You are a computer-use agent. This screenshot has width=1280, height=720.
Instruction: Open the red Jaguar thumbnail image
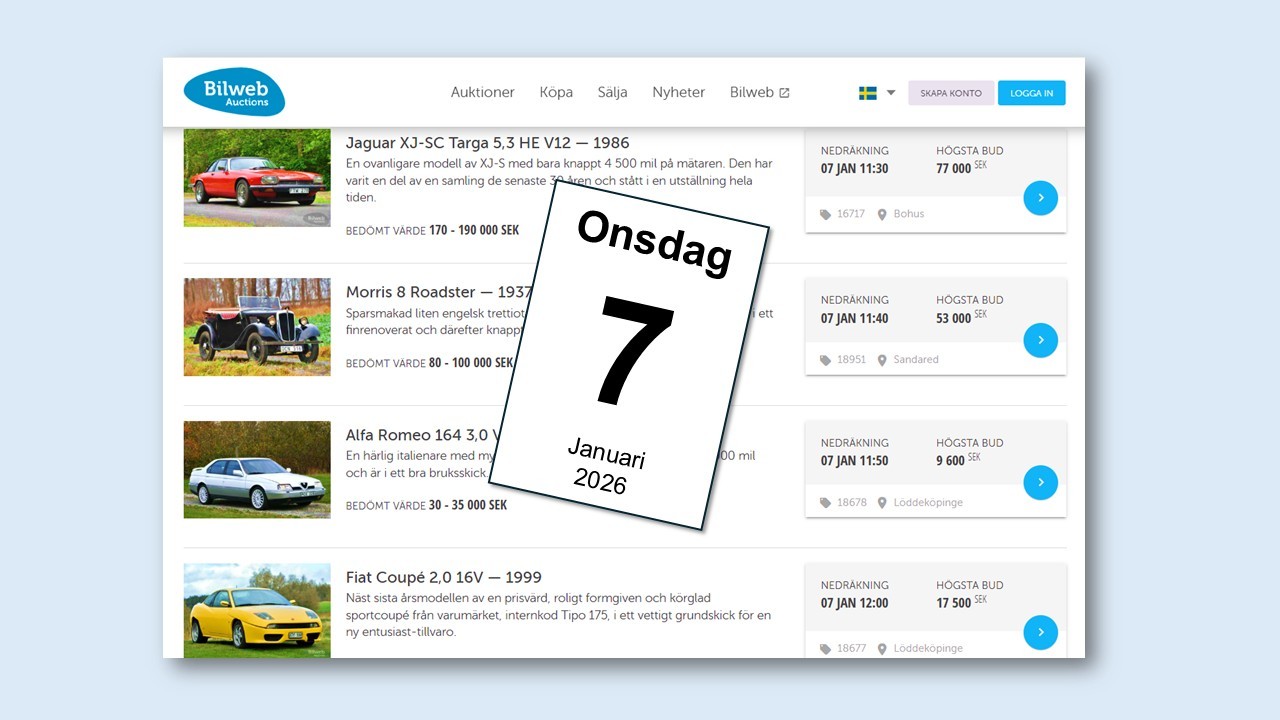point(257,177)
